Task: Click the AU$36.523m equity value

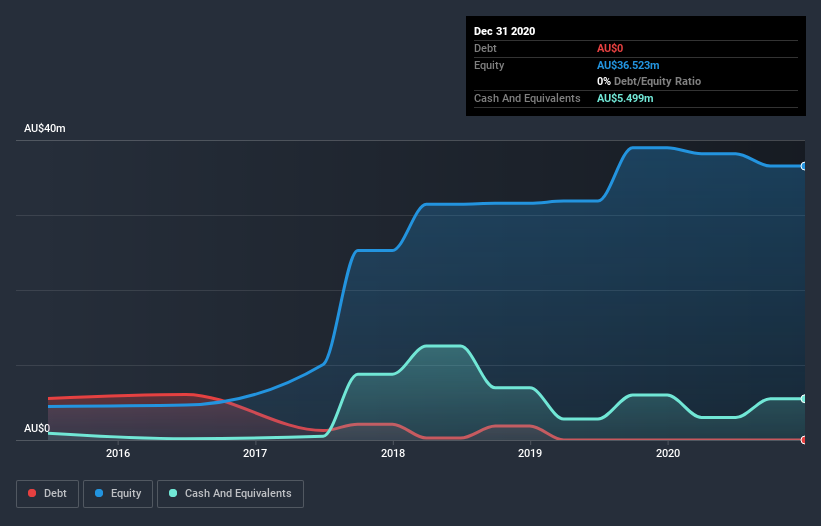Action: (628, 65)
